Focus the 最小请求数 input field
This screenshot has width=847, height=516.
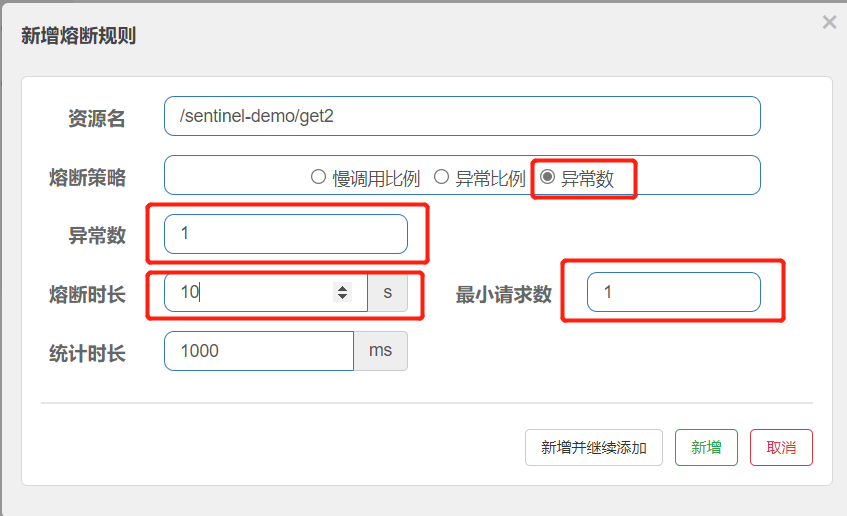(673, 292)
